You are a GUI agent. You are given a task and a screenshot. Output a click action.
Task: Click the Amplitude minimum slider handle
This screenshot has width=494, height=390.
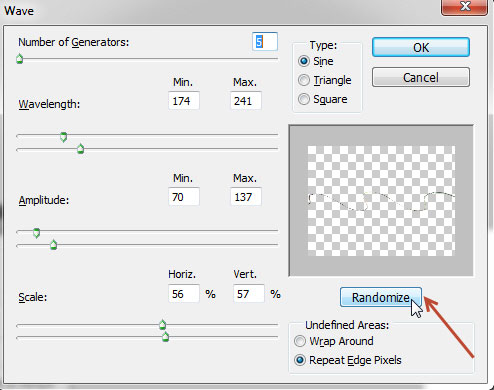37,233
